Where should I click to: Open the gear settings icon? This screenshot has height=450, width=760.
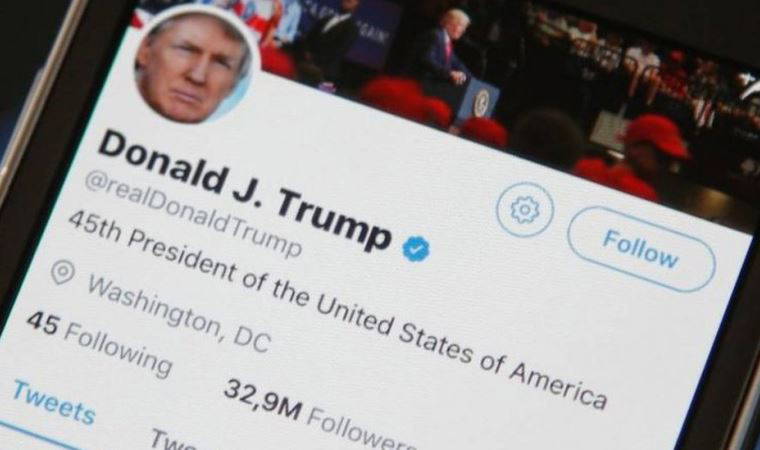(x=524, y=209)
